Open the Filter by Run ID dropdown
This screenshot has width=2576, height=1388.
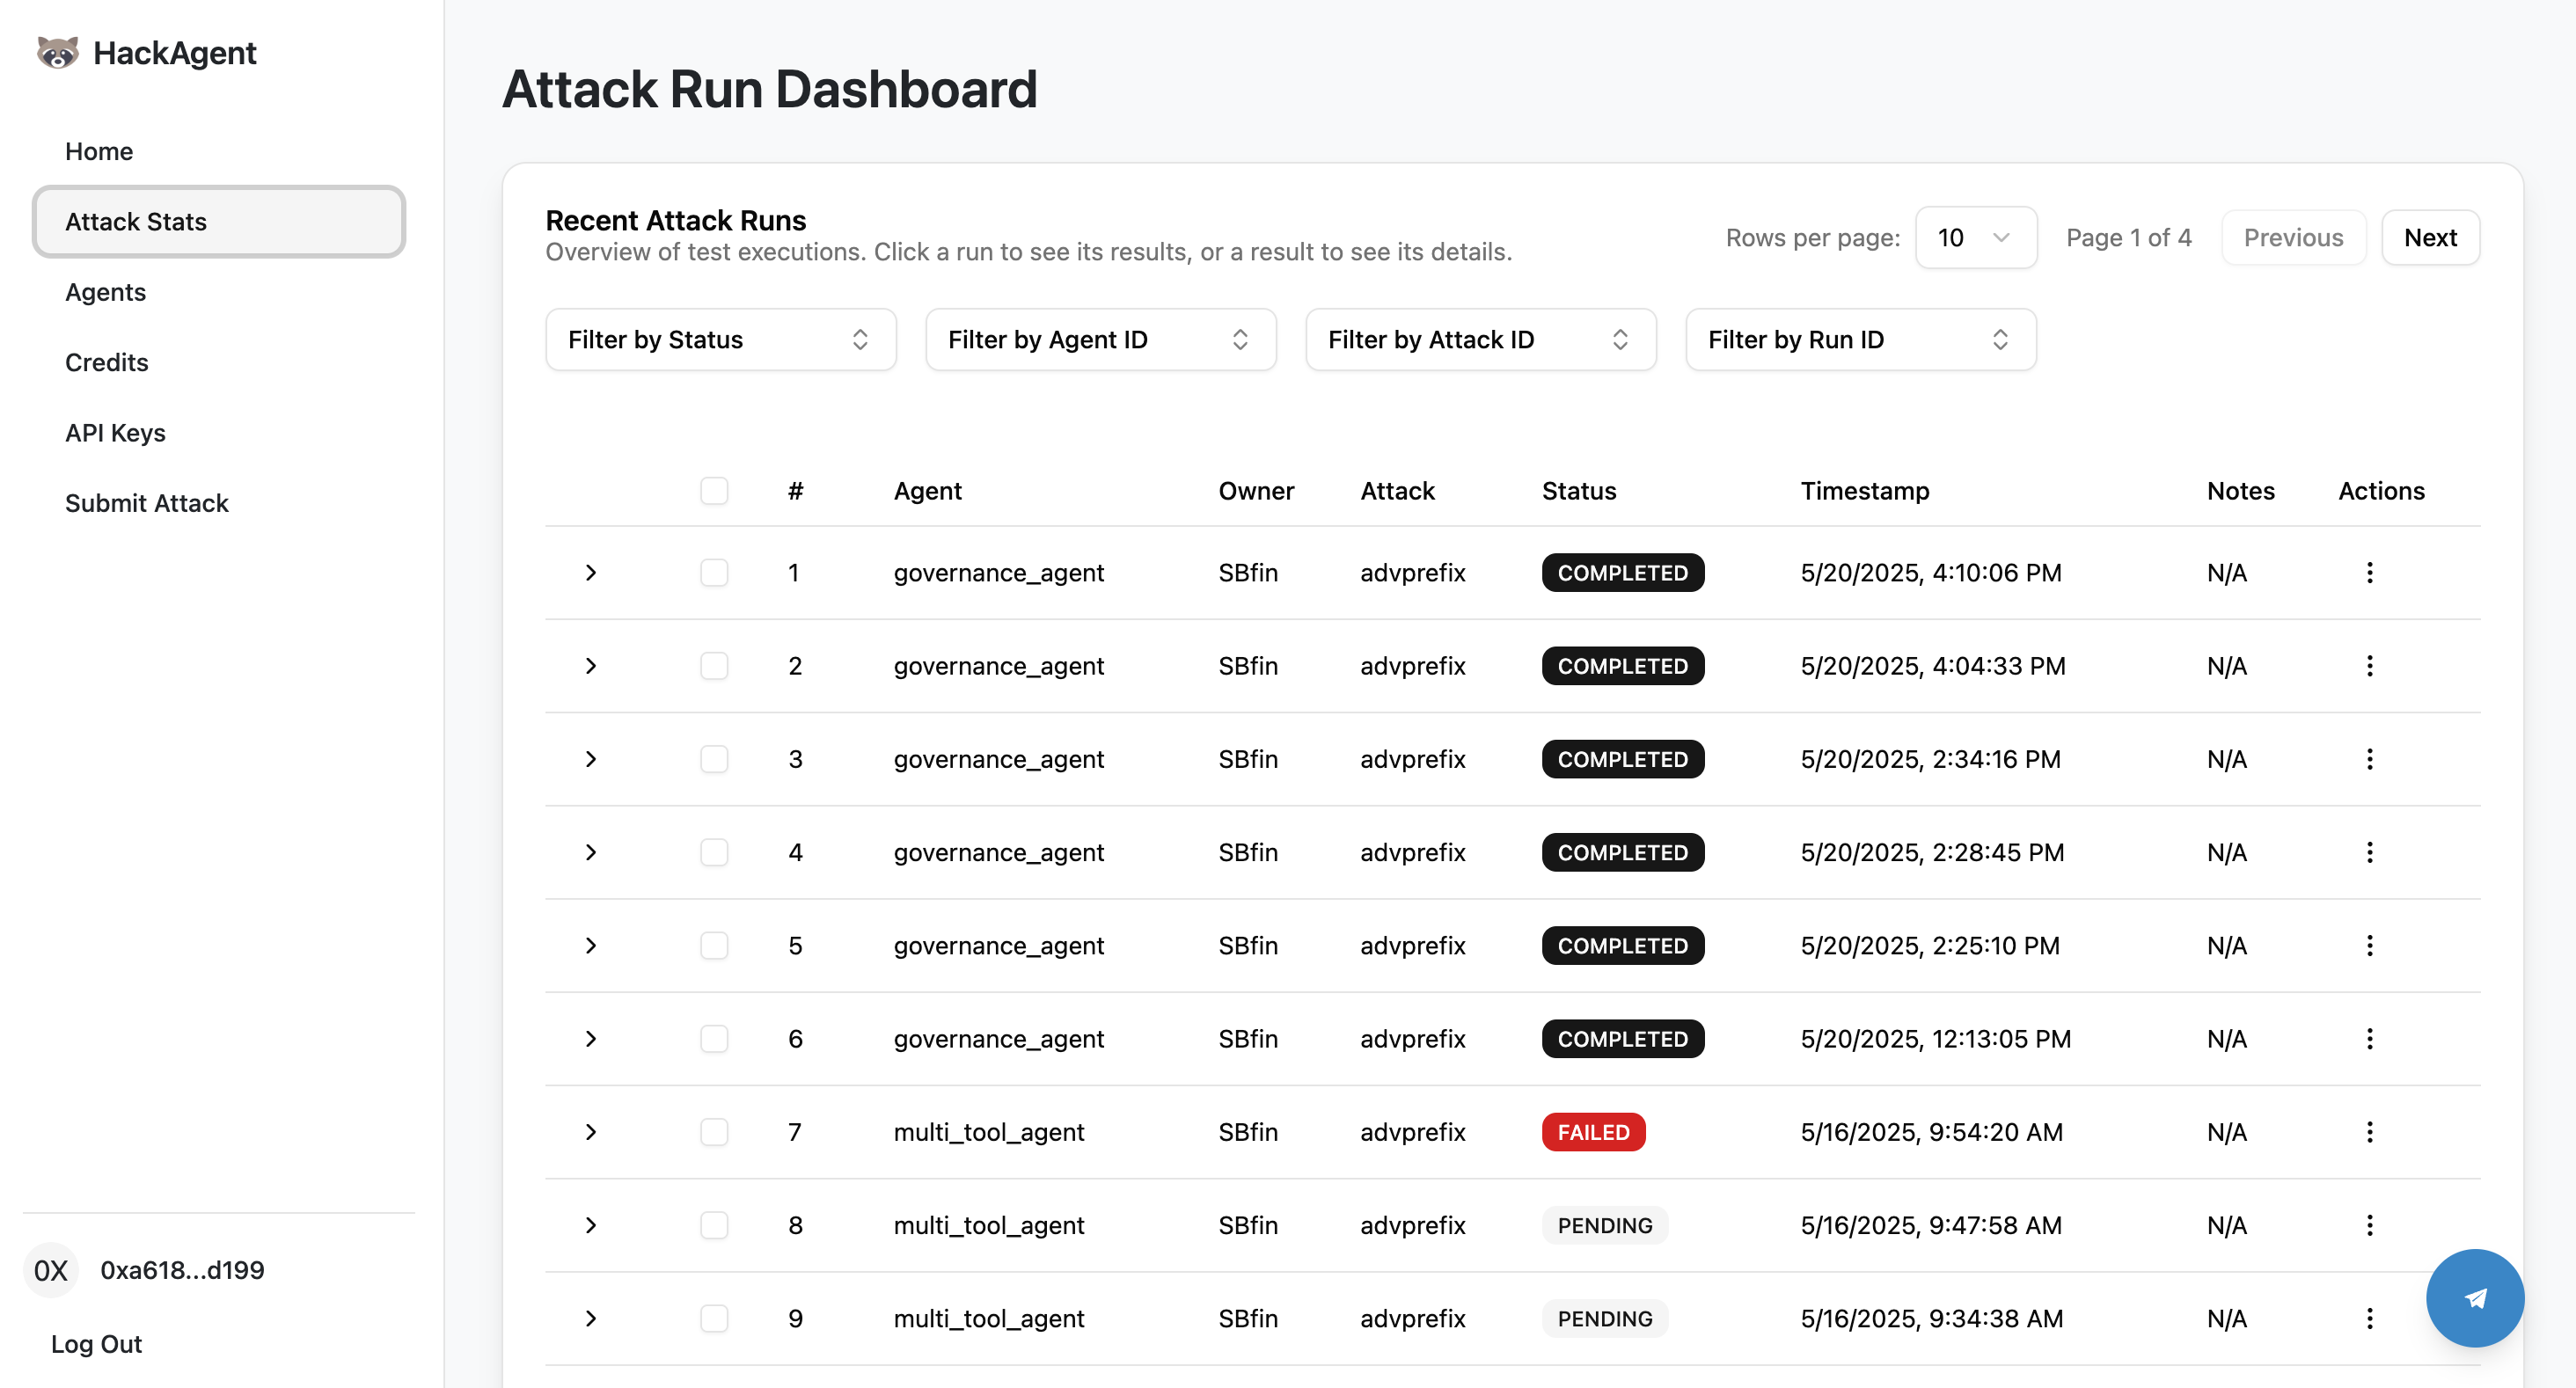(1860, 340)
